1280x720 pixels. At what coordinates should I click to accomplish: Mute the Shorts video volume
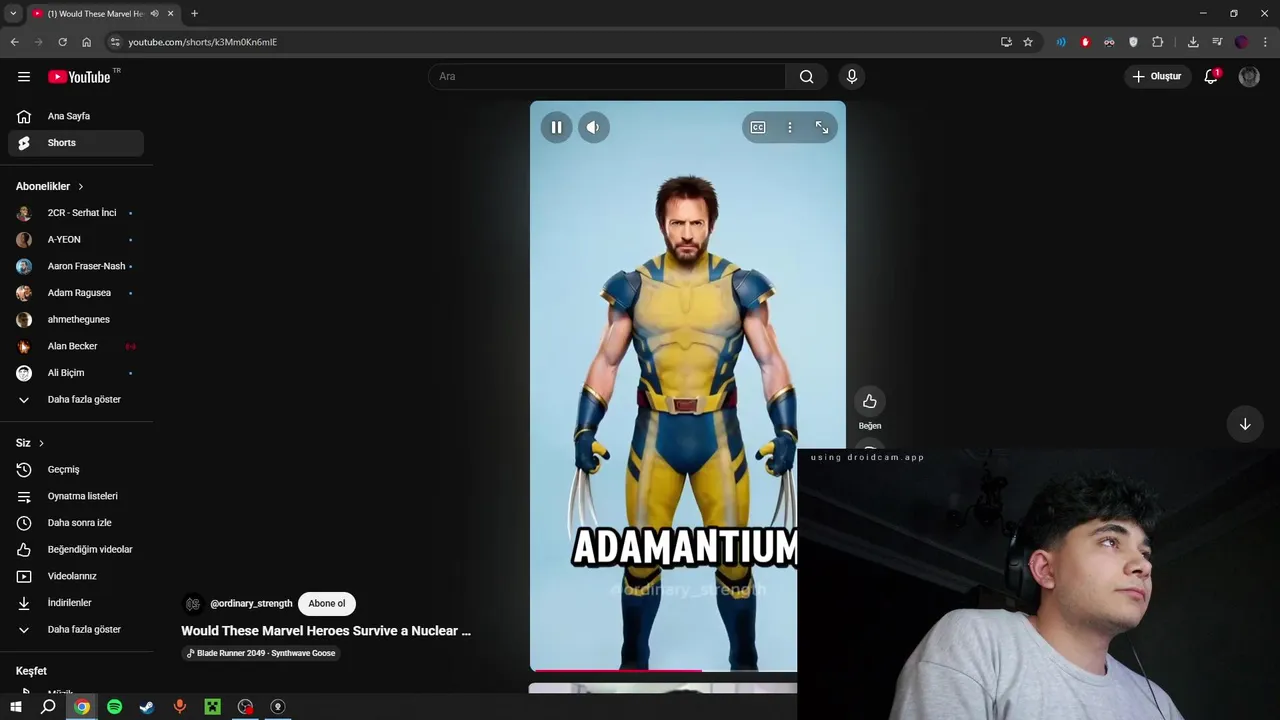pos(593,127)
